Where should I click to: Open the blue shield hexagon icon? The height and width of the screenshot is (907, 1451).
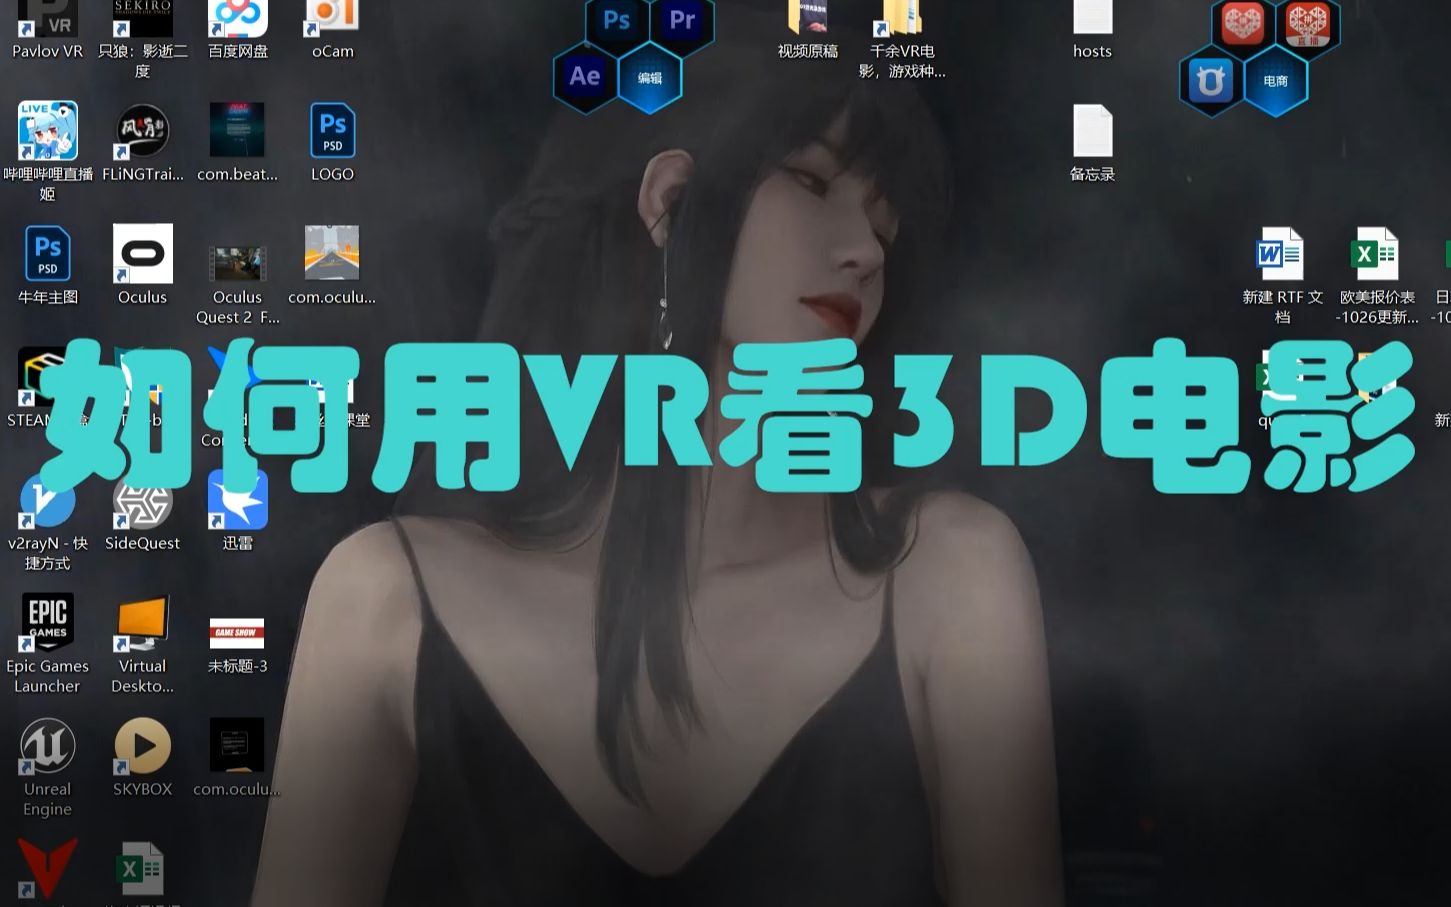click(x=1210, y=80)
